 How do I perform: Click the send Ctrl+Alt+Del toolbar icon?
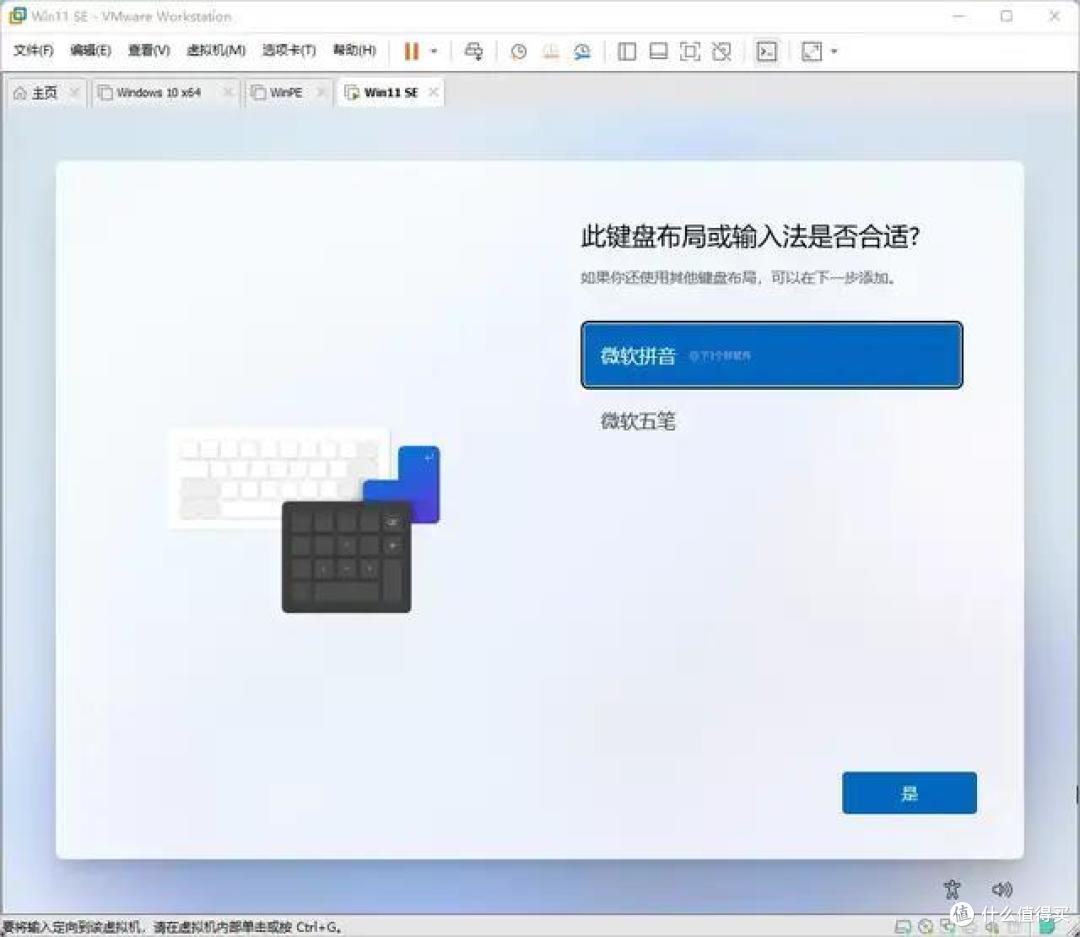[x=474, y=51]
